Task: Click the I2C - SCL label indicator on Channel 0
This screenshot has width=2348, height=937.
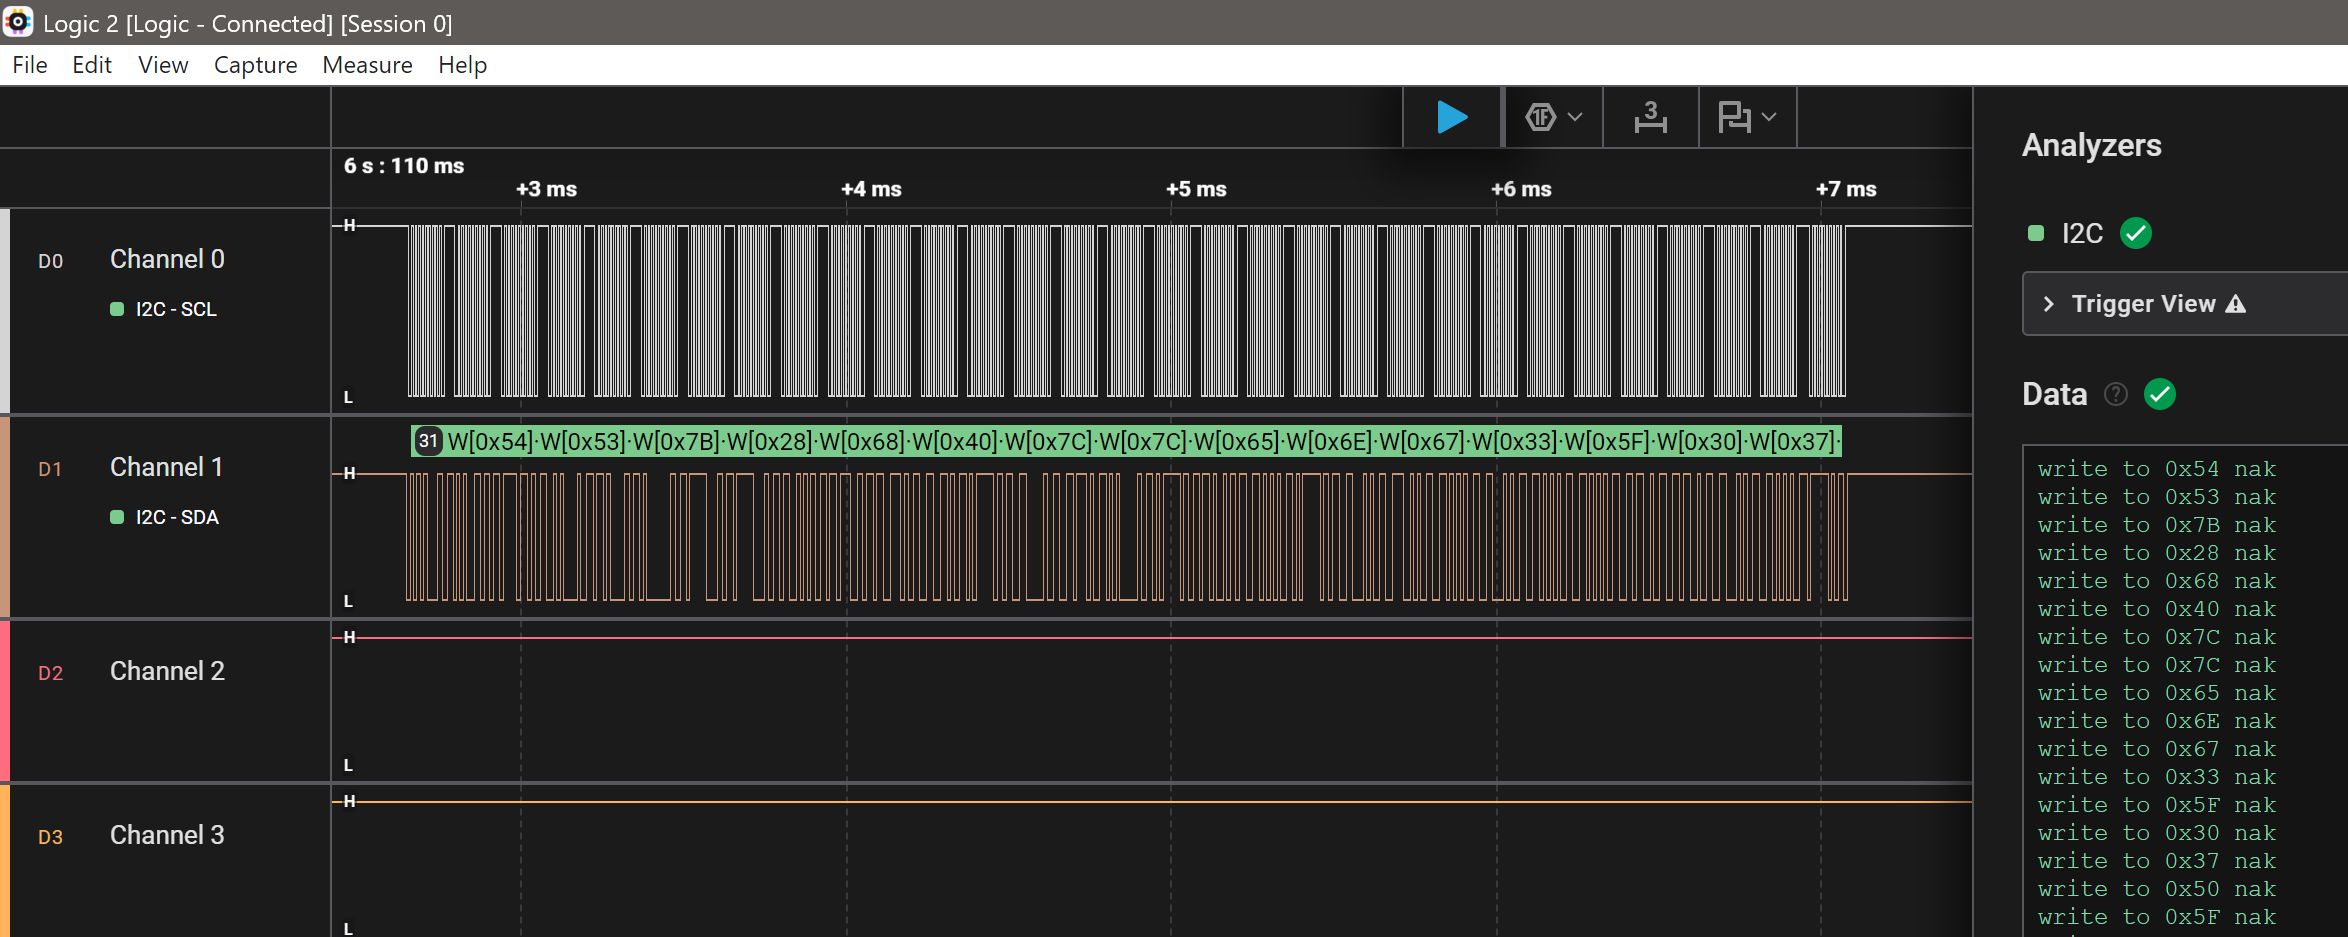Action: [x=117, y=309]
